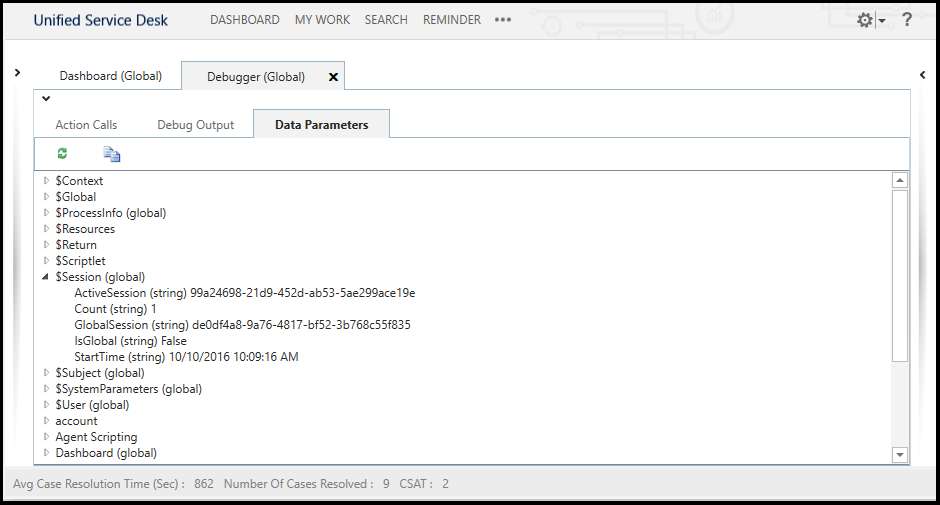Switch to Dashboard (Global) tab
The image size is (940, 505).
click(110, 76)
